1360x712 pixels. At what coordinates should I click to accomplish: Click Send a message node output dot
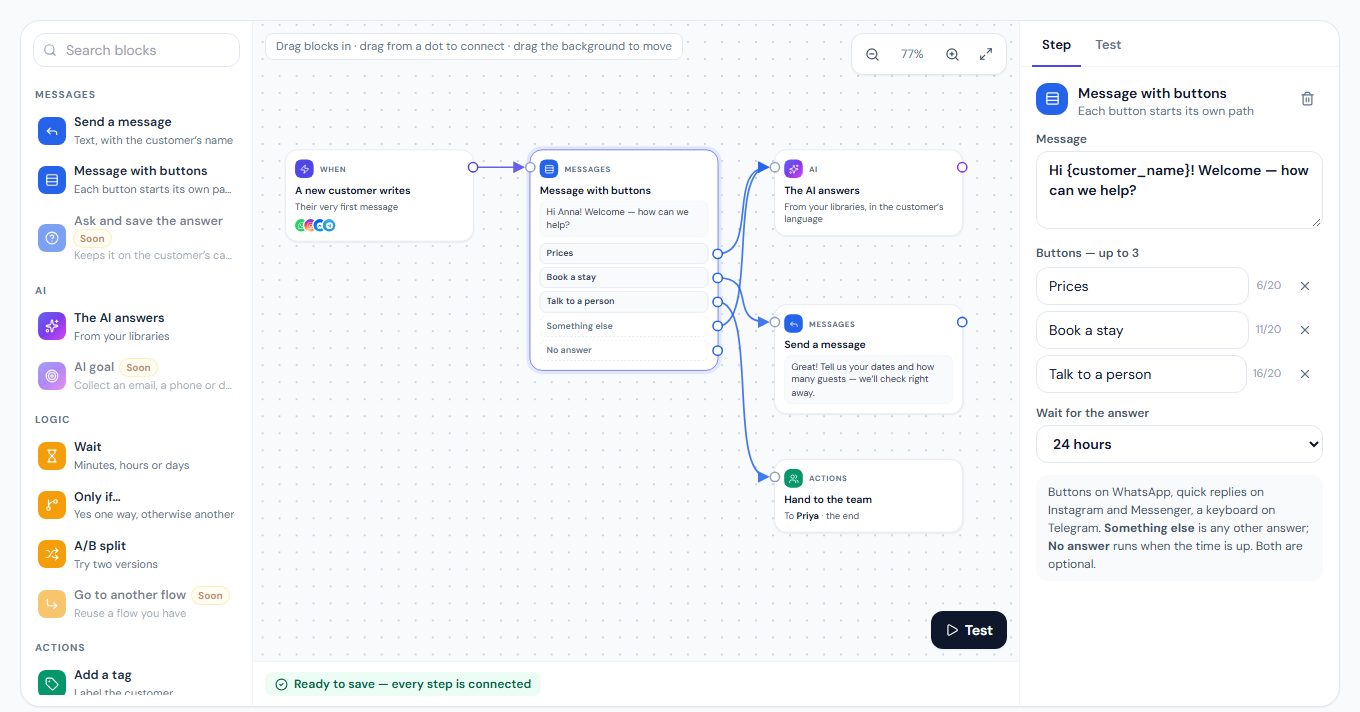[962, 322]
